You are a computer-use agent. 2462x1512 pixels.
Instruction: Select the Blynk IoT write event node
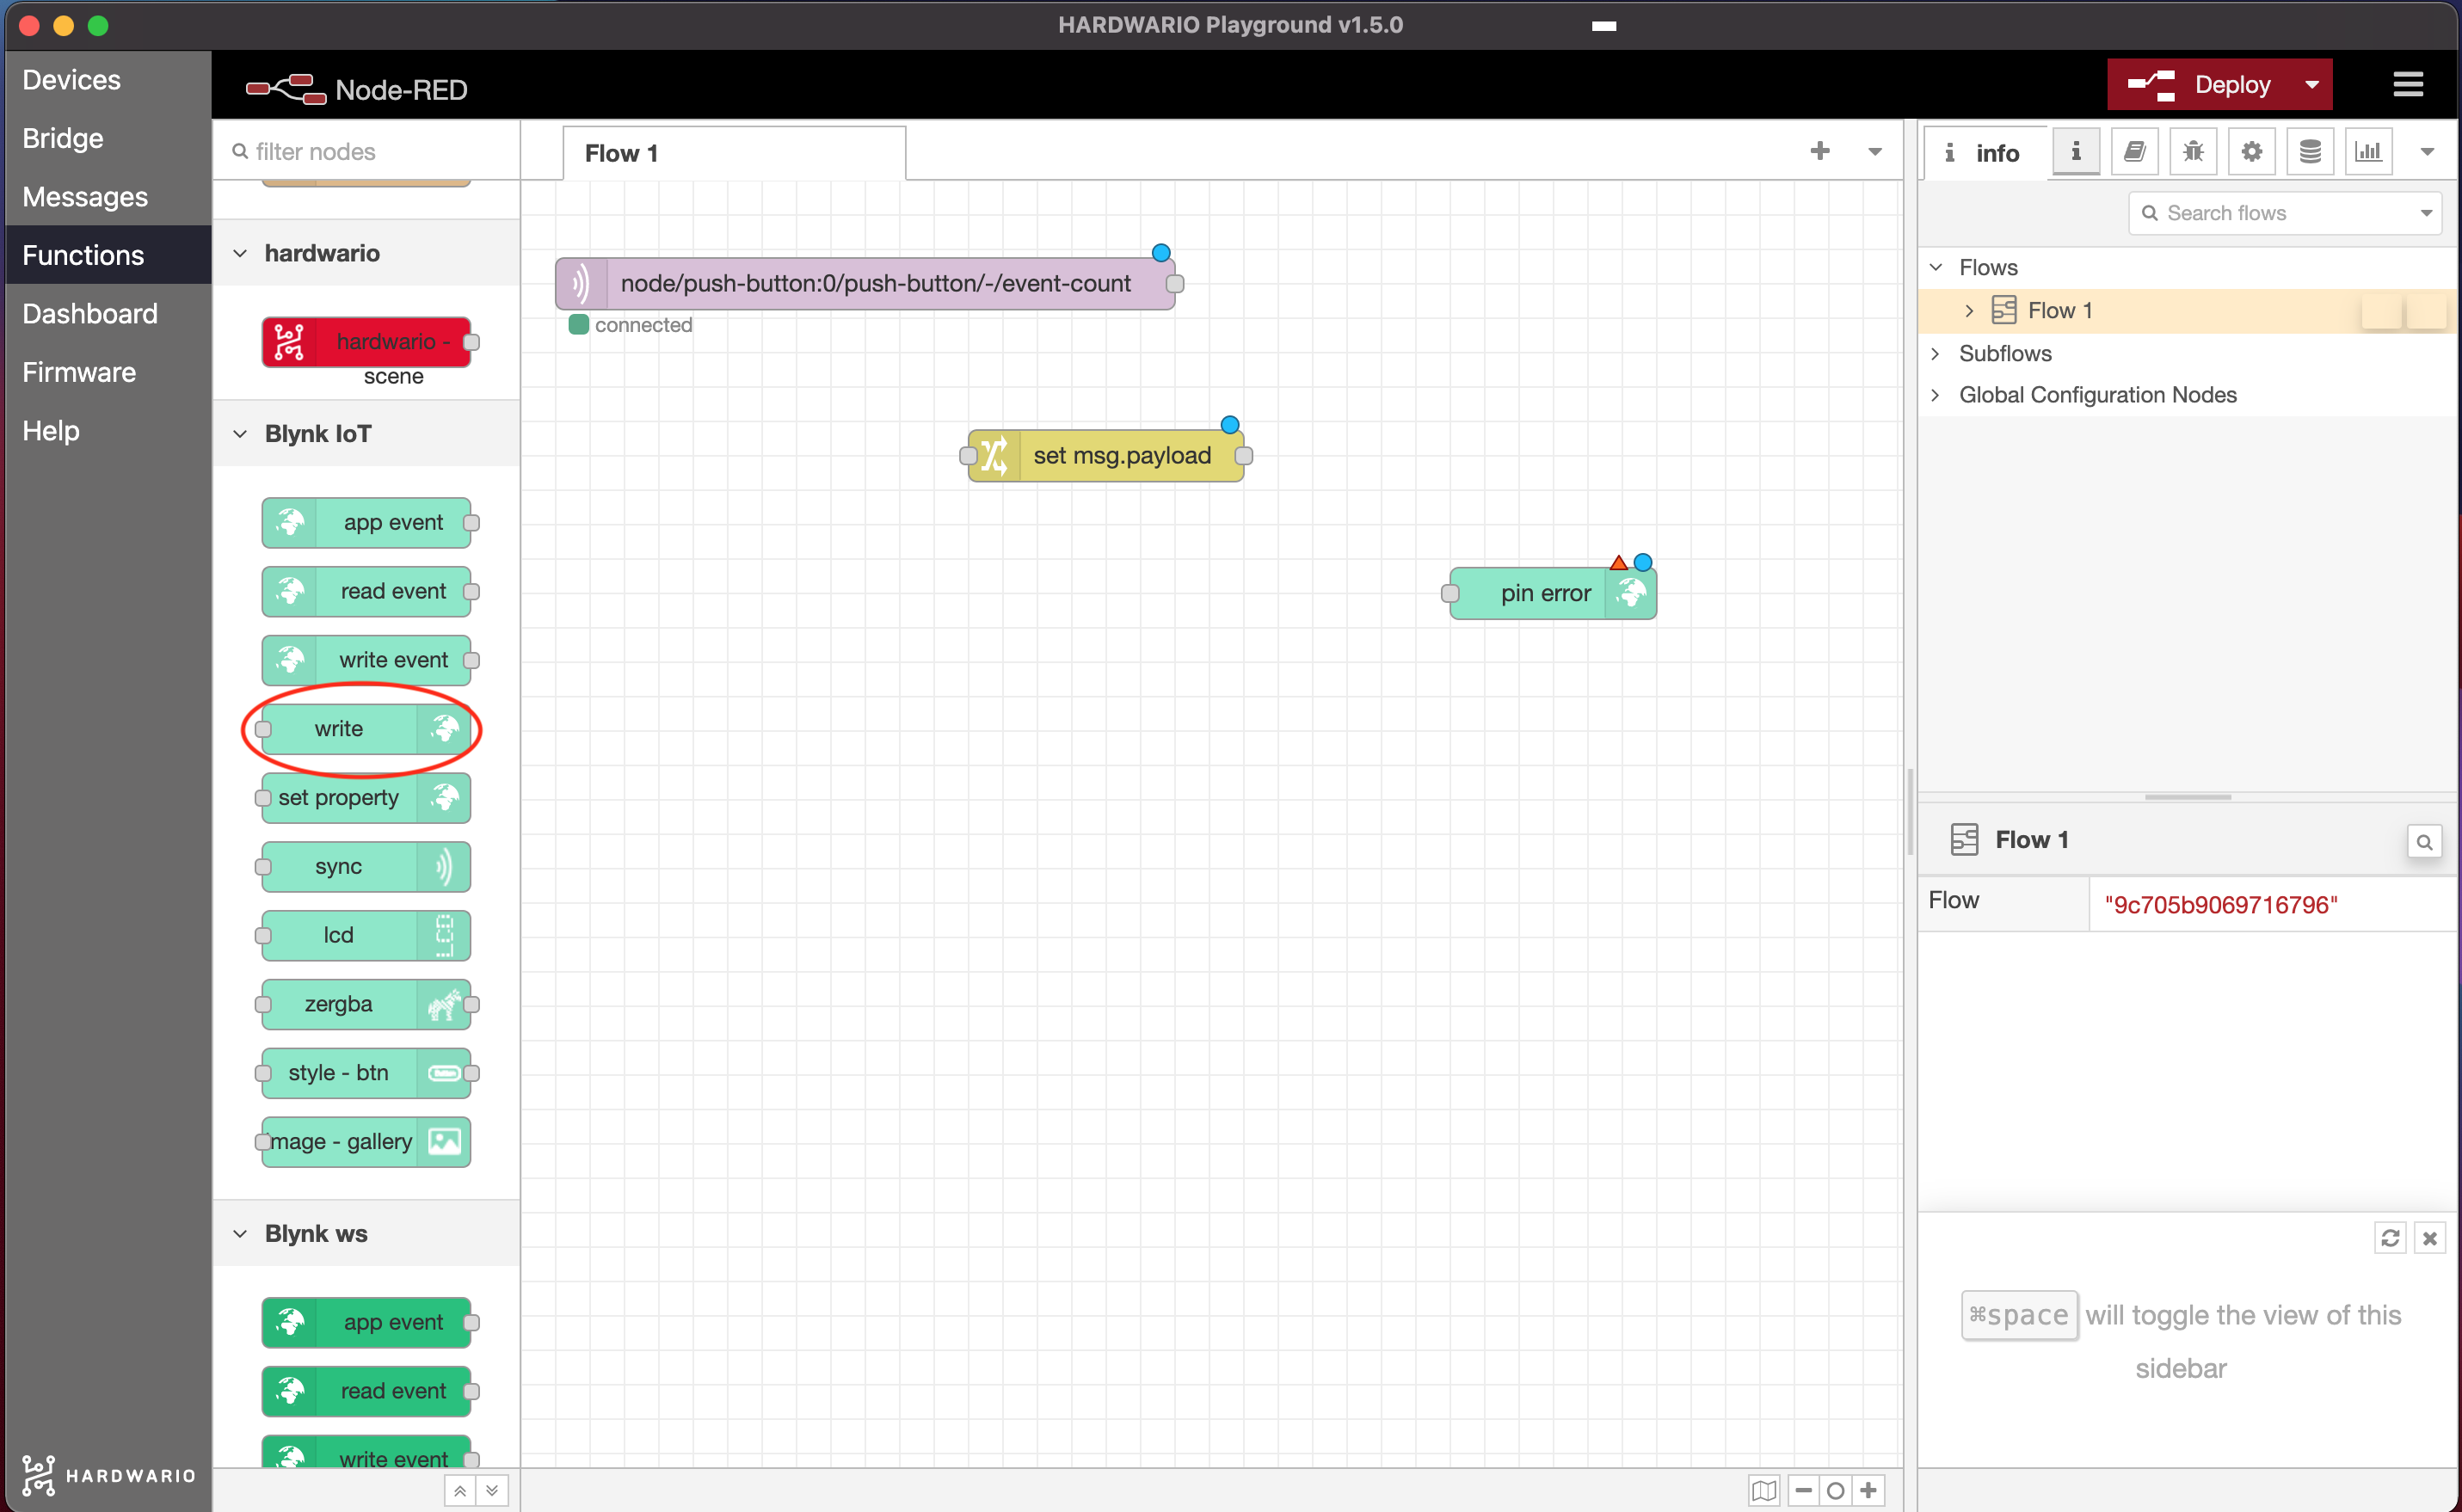(x=366, y=661)
